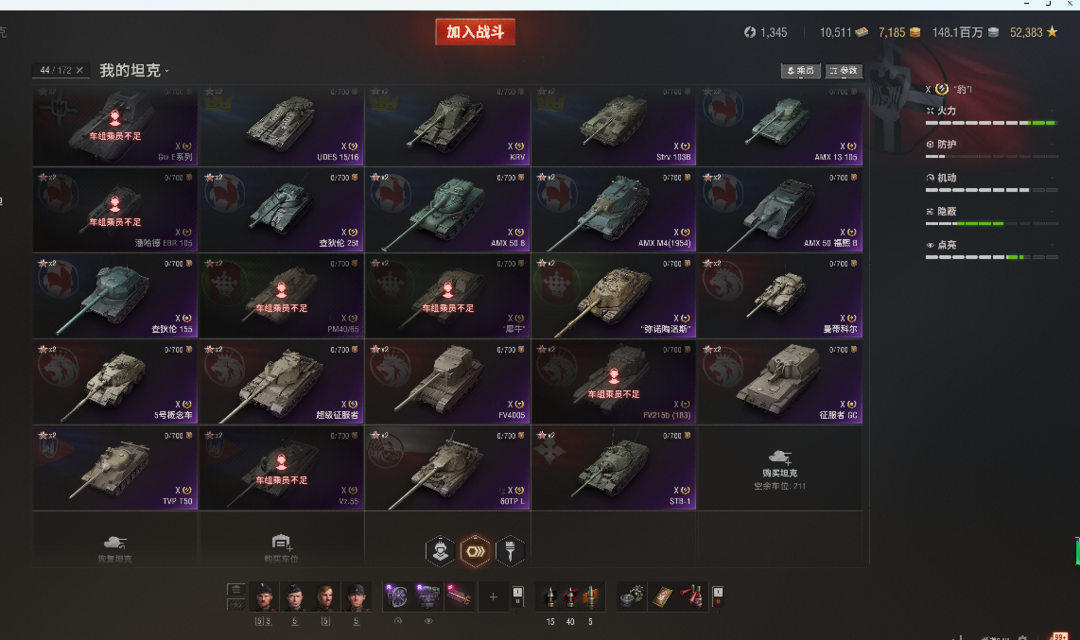This screenshot has height=640, width=1080.
Task: Click the gold coins currency icon
Action: pos(915,32)
